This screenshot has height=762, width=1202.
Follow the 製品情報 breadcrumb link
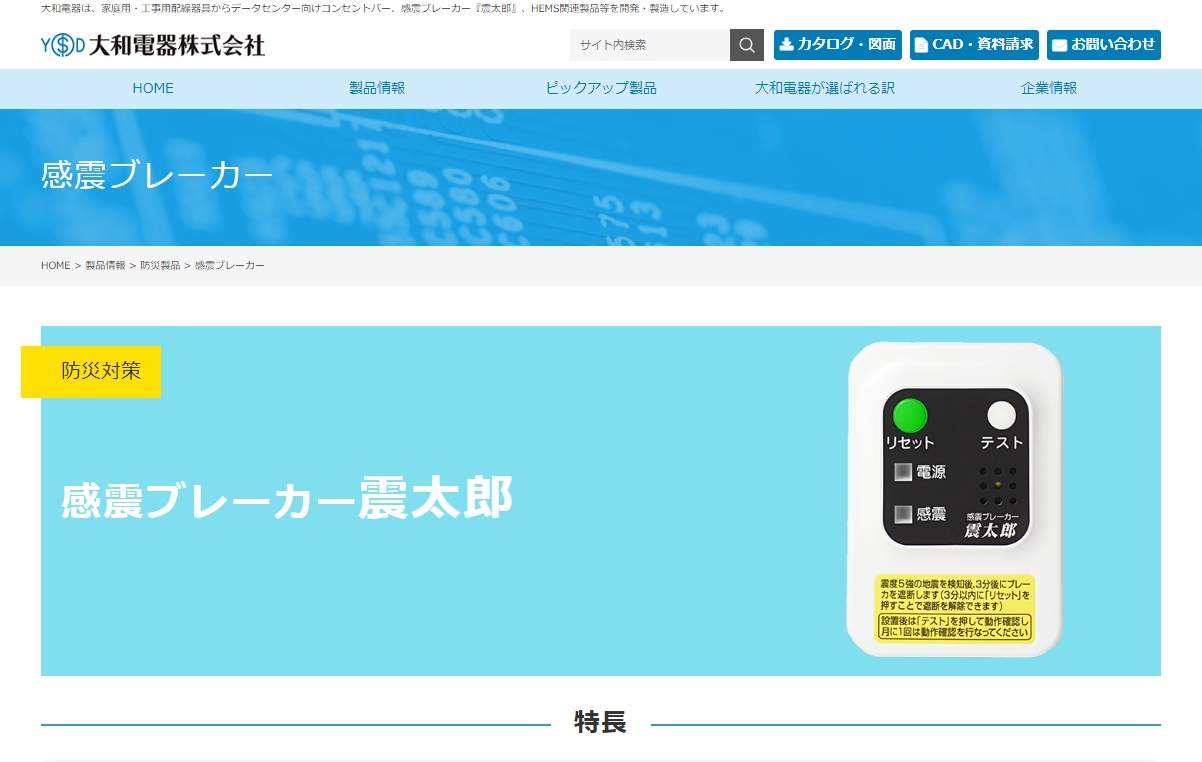105,266
